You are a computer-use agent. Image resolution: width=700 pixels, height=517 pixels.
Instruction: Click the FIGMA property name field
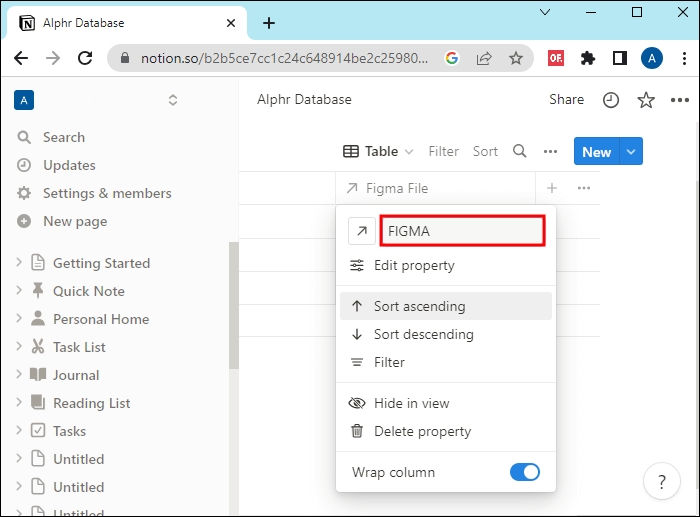click(x=462, y=231)
